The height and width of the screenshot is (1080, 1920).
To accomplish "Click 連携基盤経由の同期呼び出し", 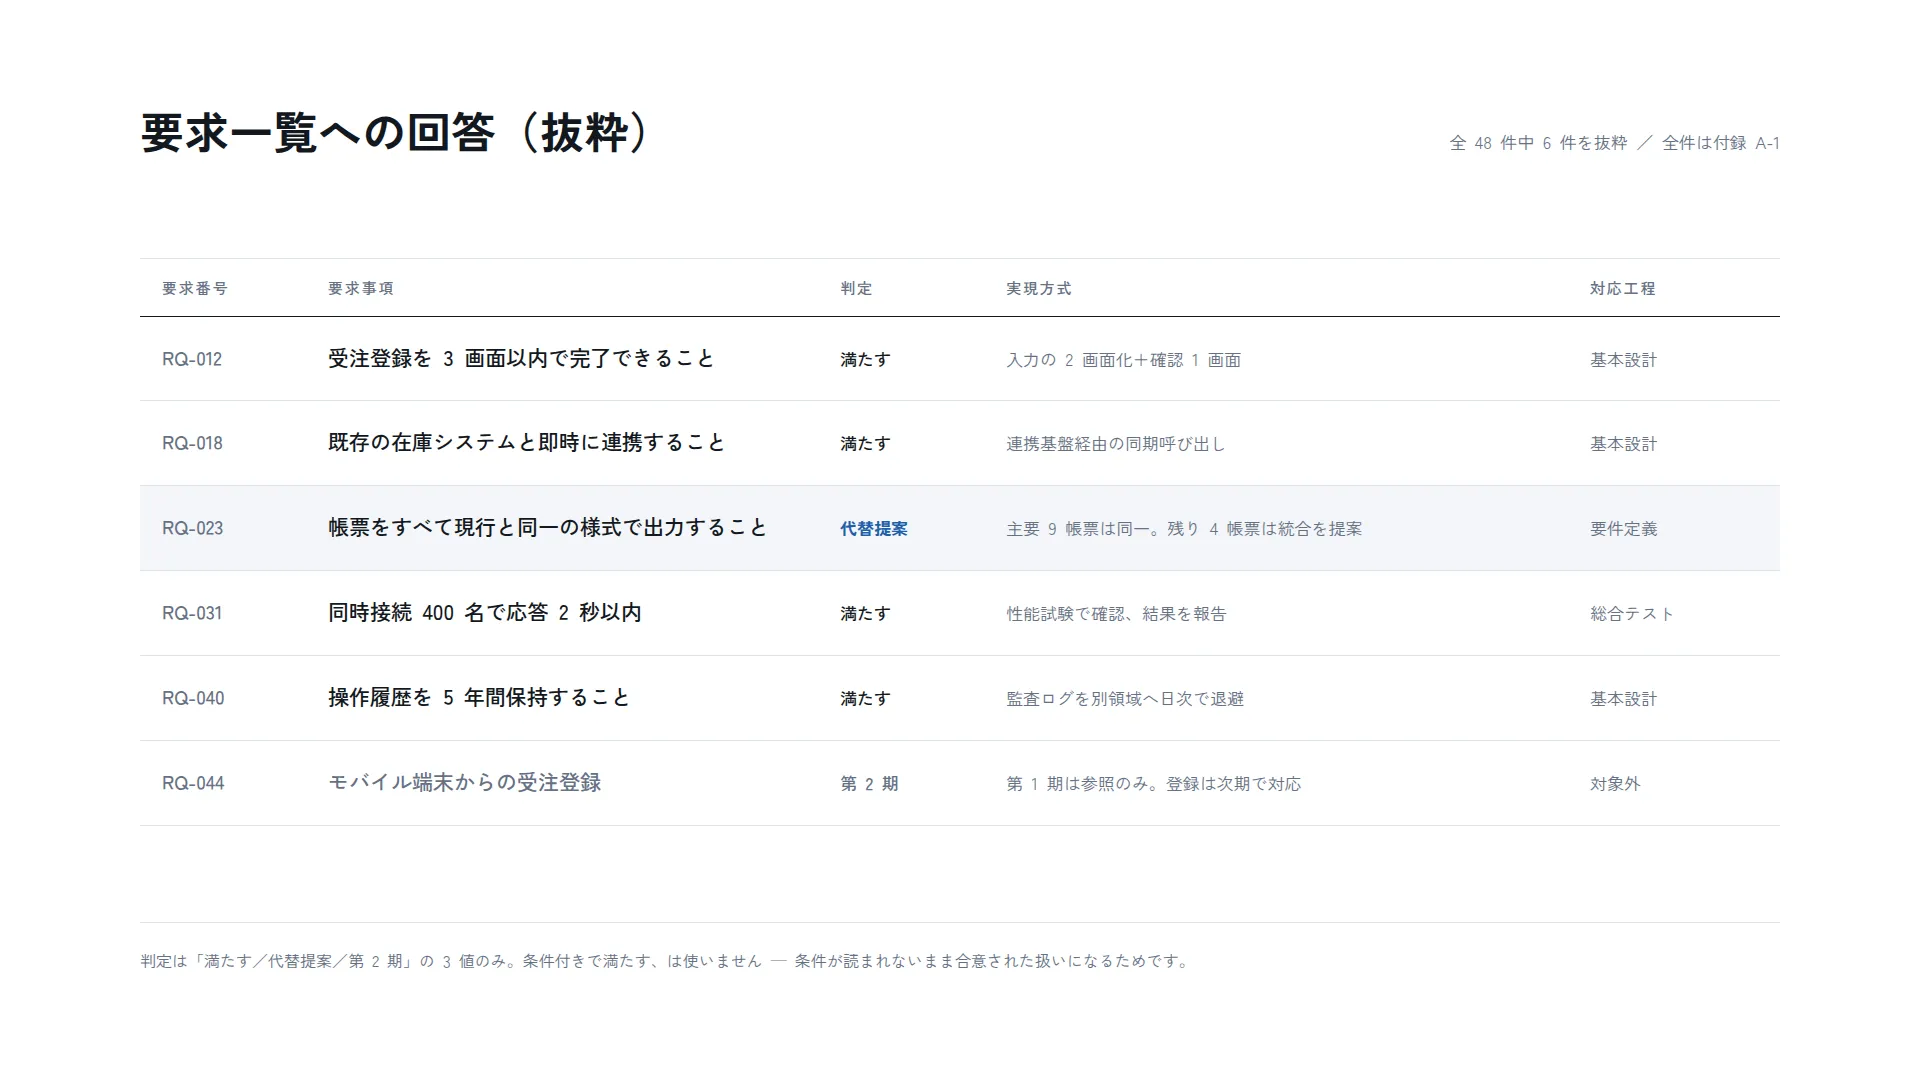I will pyautogui.click(x=1116, y=443).
